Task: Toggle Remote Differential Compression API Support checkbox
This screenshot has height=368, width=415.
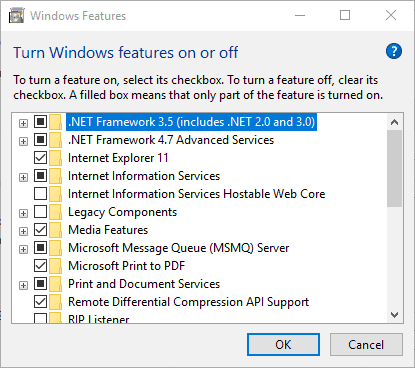Action: tap(40, 302)
